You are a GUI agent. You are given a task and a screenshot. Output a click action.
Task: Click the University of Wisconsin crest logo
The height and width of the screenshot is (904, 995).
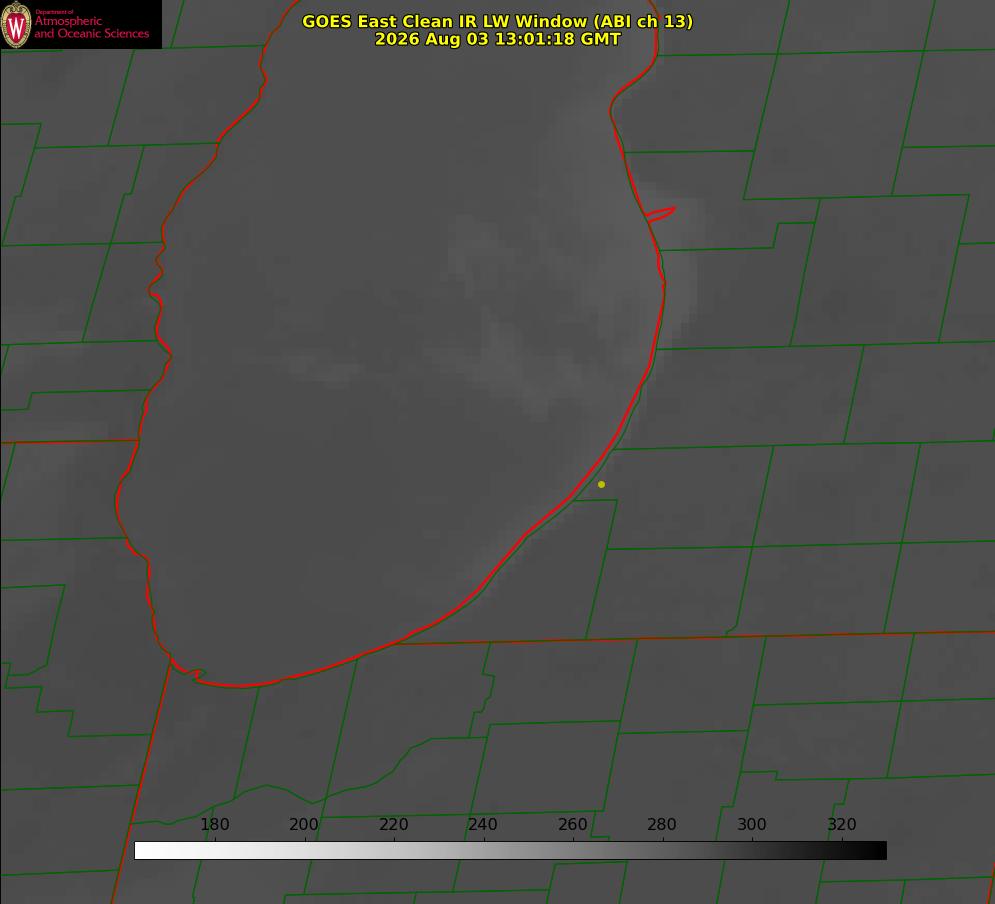16,24
